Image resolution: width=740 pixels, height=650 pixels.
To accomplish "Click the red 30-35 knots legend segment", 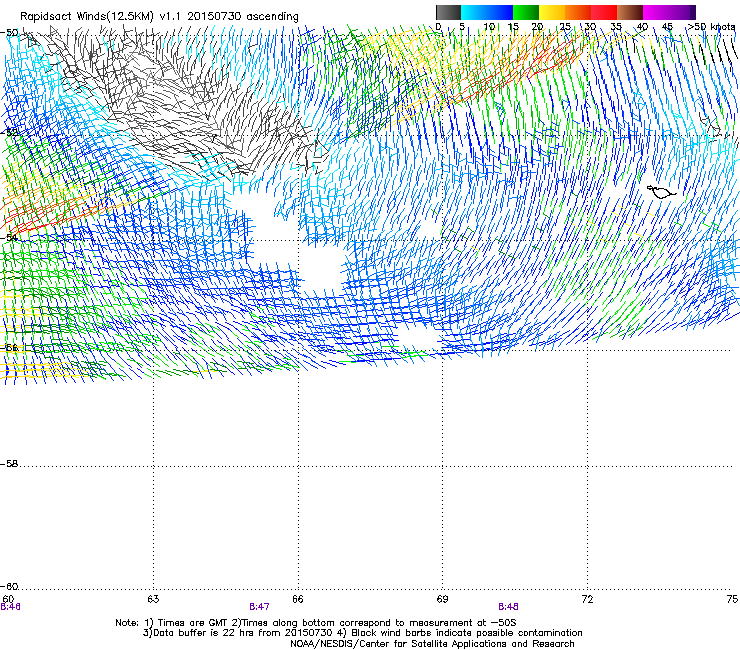I will click(x=604, y=12).
